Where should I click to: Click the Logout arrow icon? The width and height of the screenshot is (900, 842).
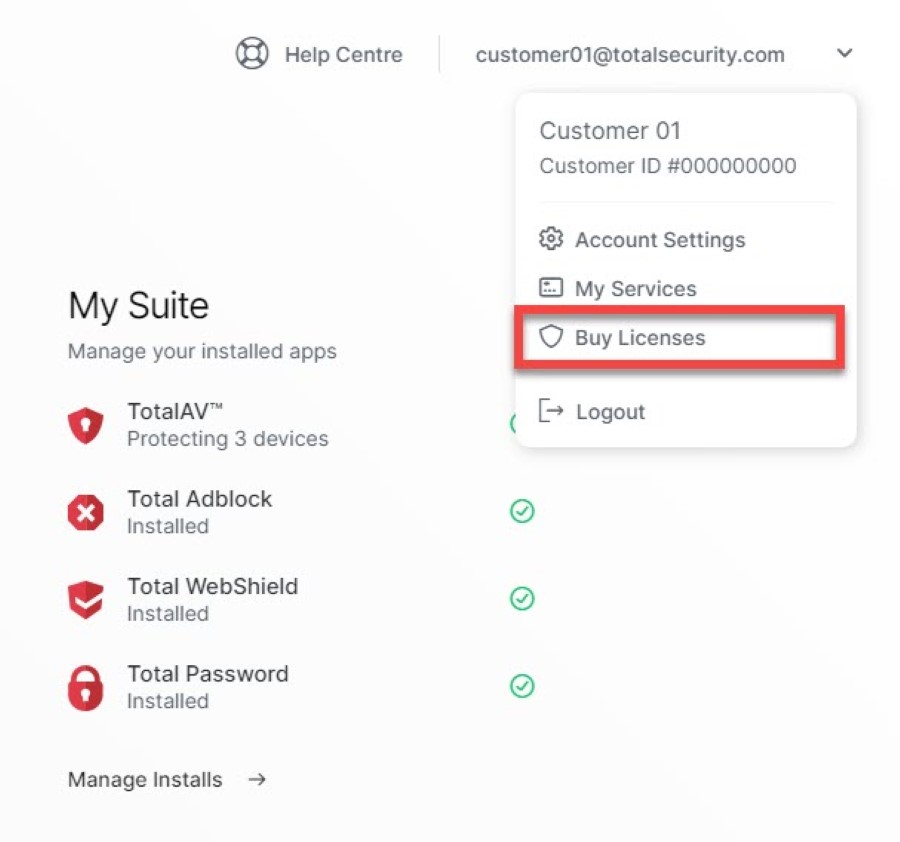[551, 411]
